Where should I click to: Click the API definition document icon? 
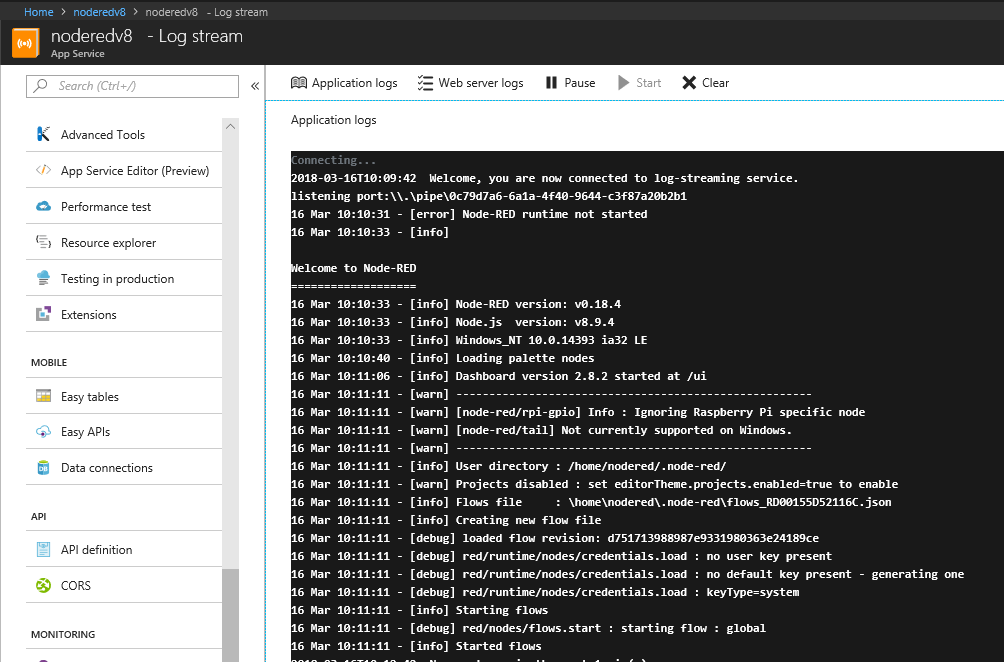tap(43, 549)
